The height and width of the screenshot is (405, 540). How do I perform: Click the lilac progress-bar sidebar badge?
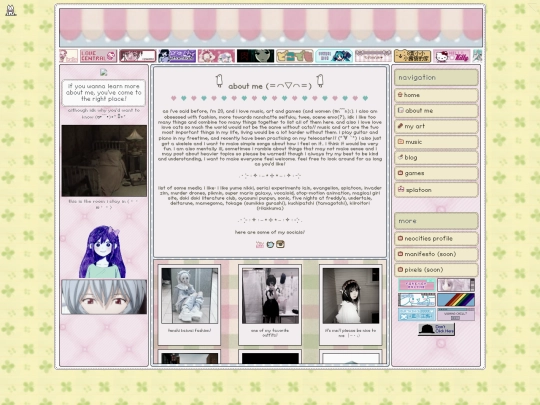click(456, 314)
